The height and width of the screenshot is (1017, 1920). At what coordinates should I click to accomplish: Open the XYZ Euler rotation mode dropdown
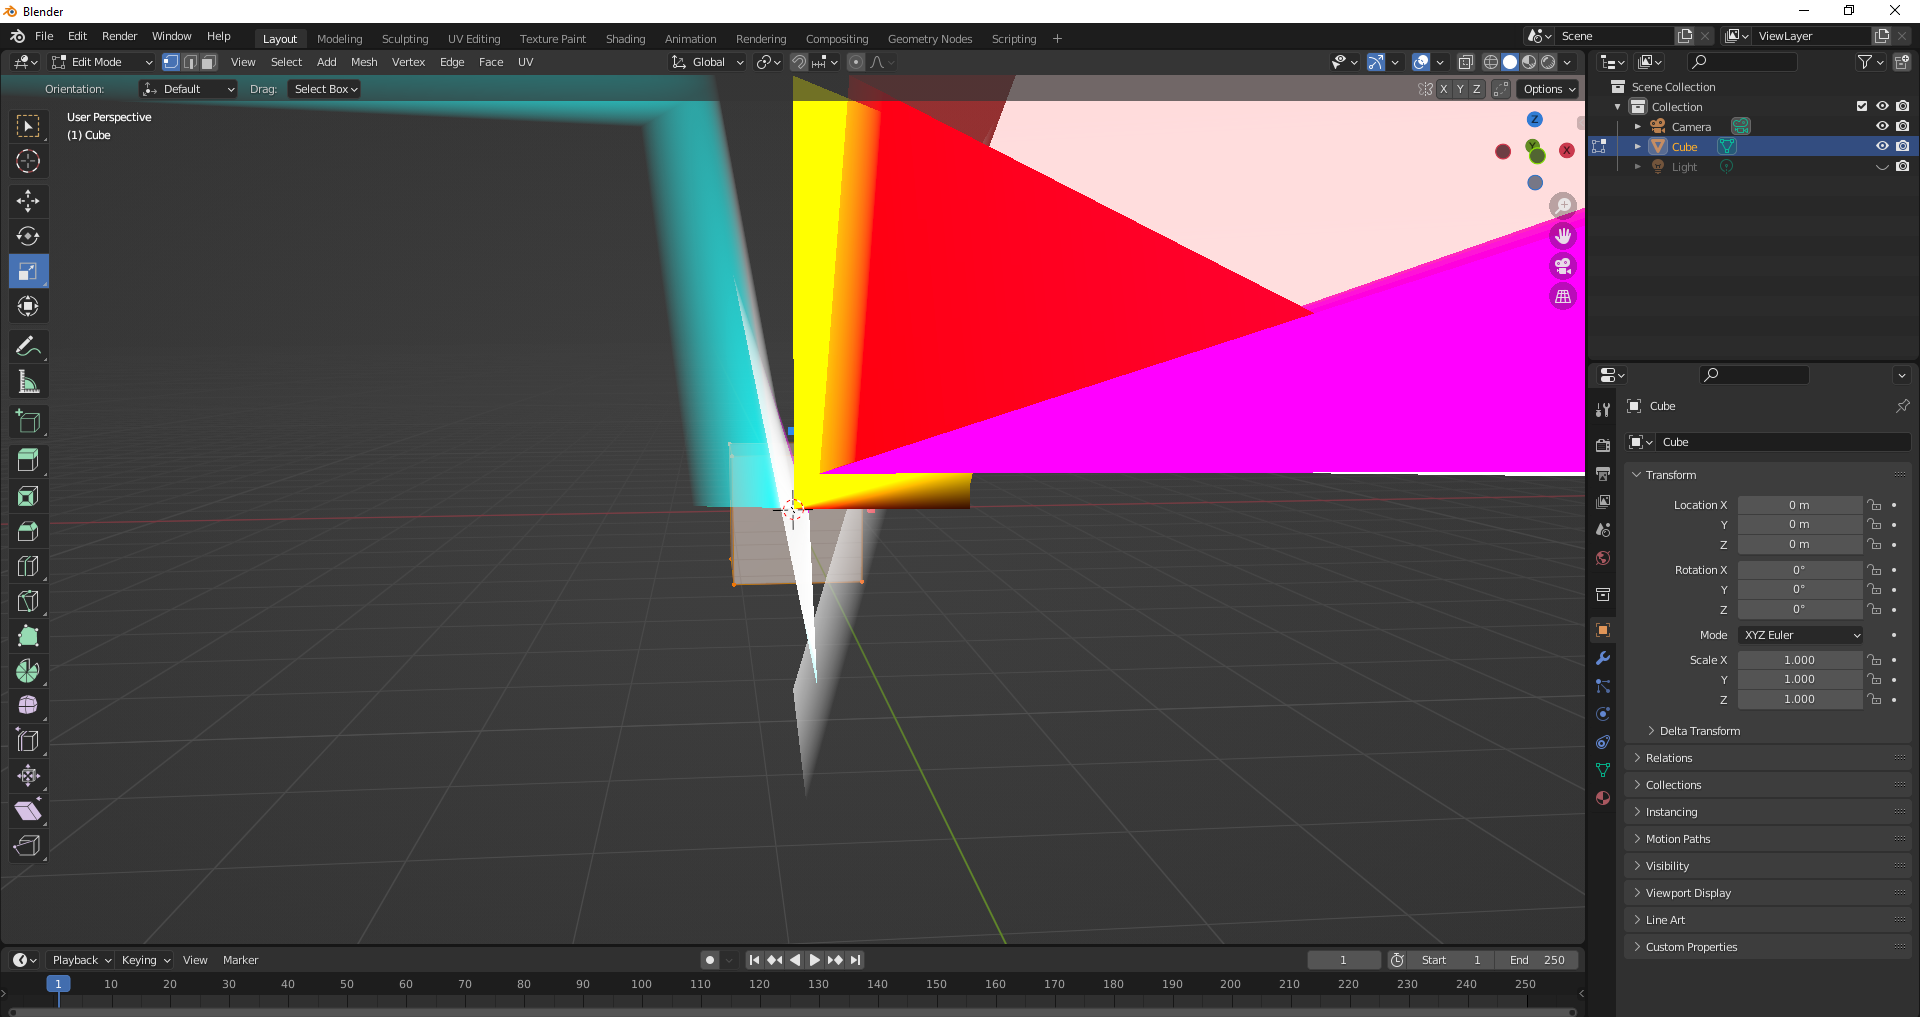pyautogui.click(x=1801, y=635)
